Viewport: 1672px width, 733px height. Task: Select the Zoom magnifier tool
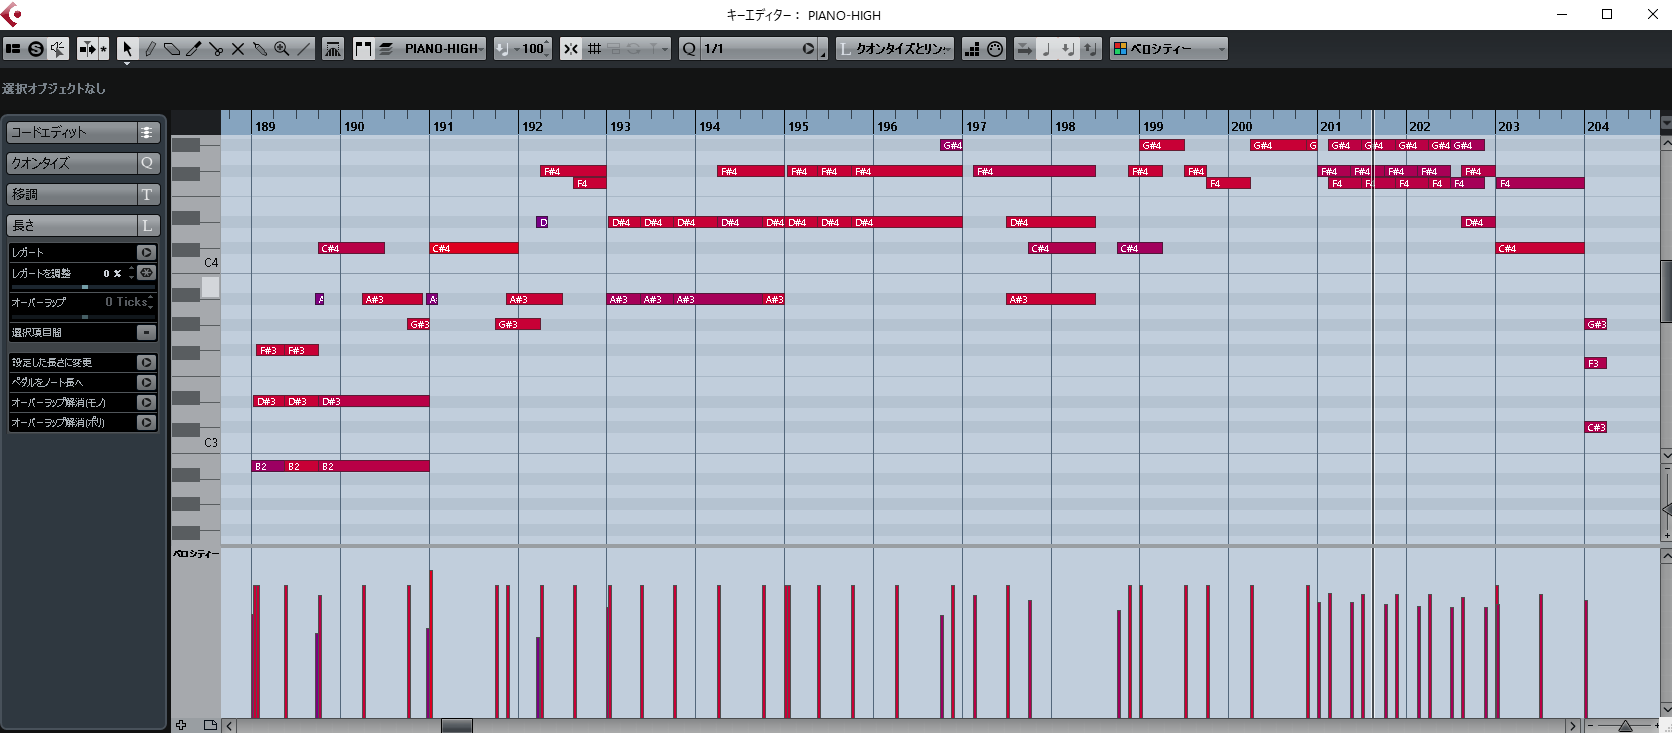click(282, 49)
